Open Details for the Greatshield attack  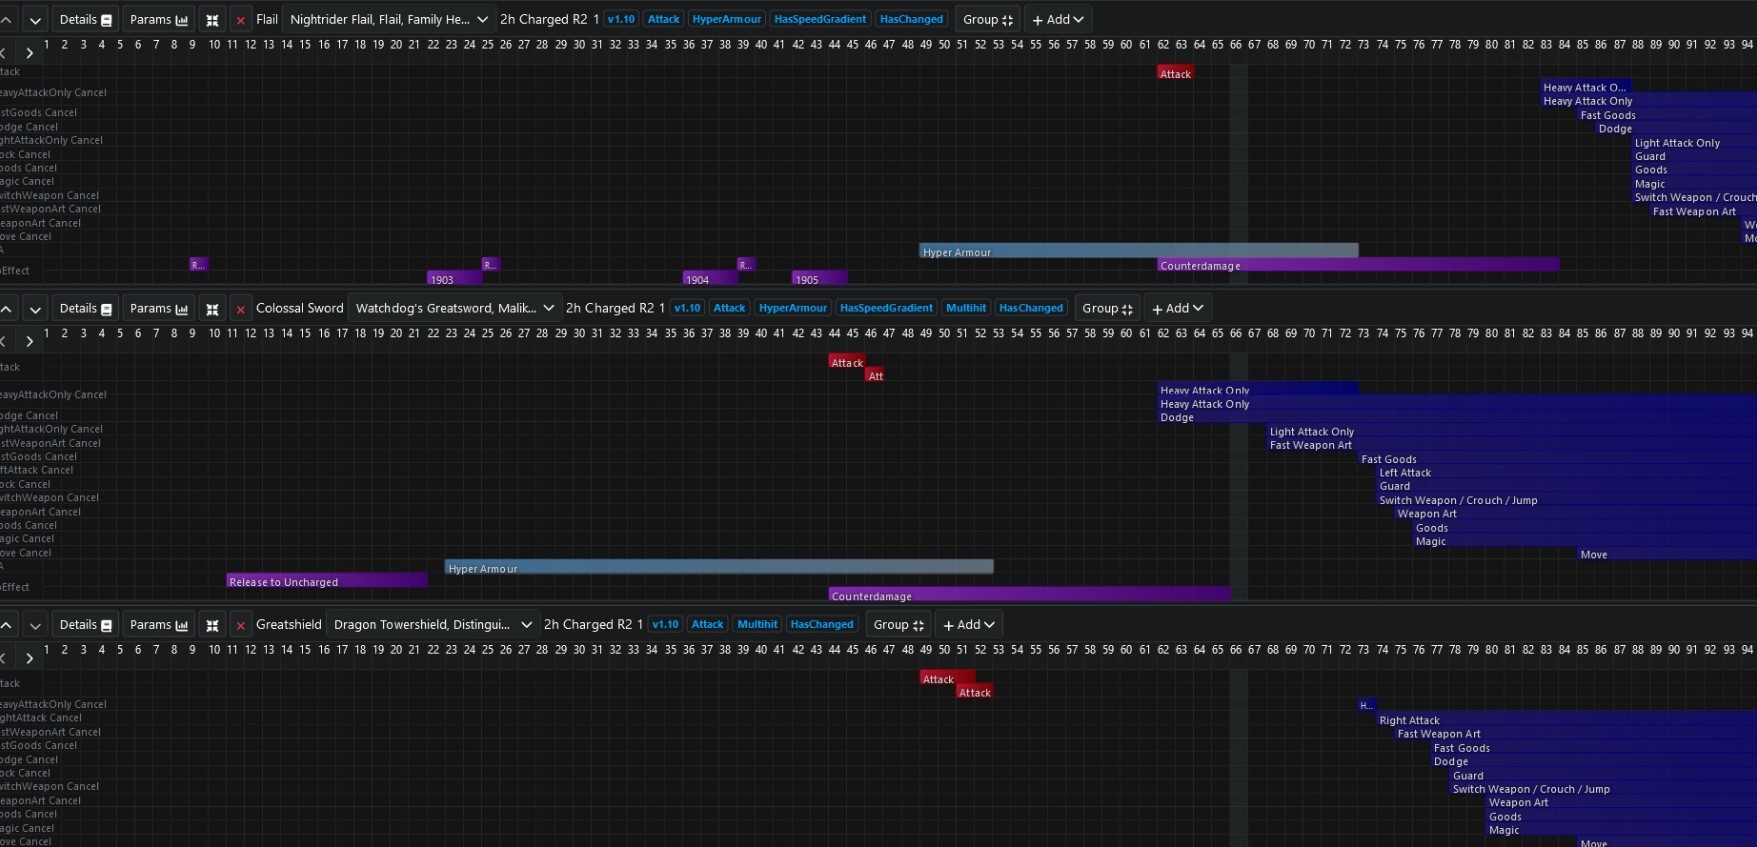85,625
